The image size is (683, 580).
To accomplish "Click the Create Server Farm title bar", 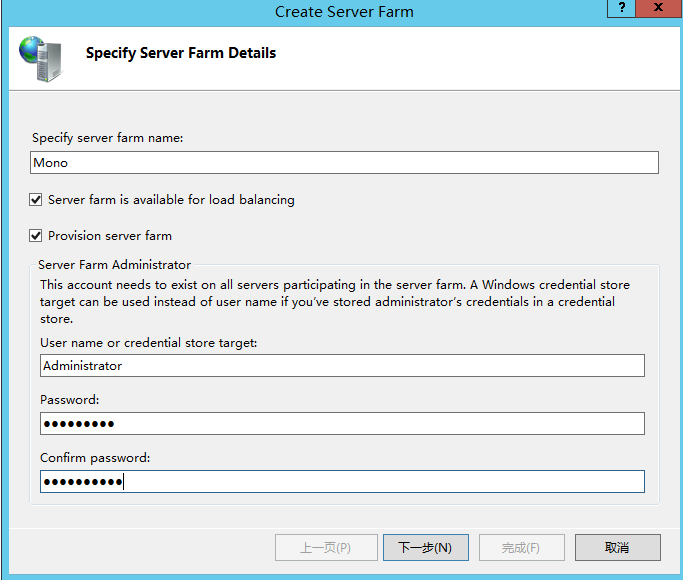I will pos(343,12).
